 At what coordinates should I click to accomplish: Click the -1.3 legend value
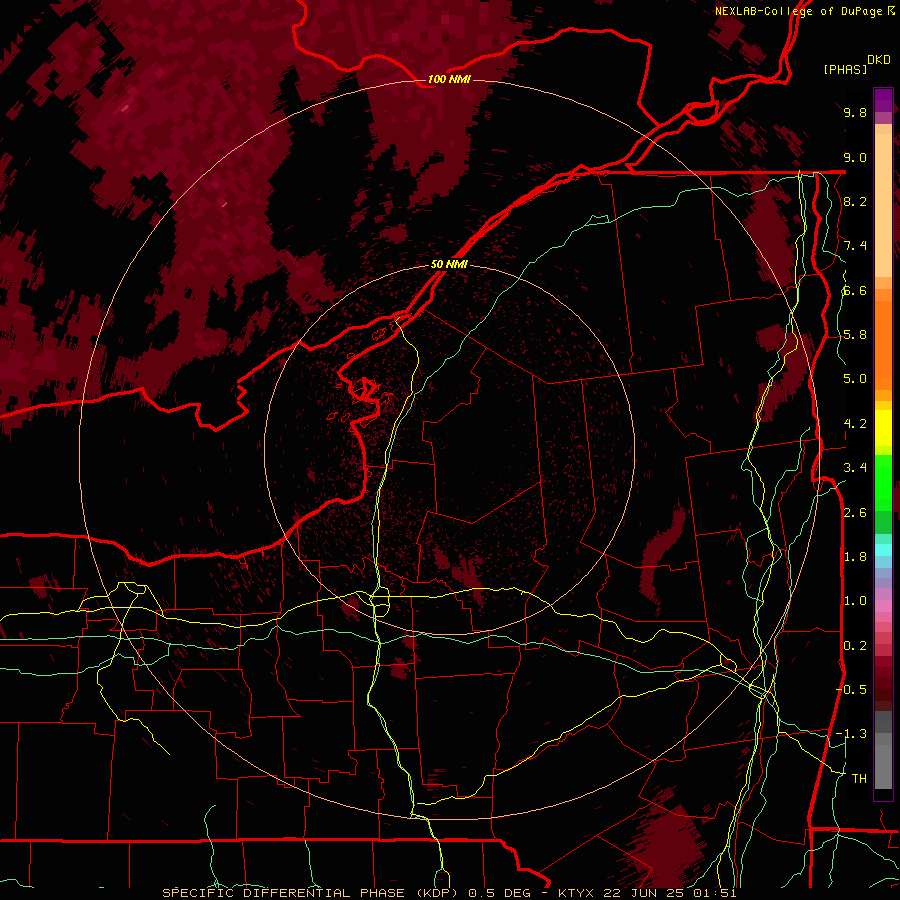click(851, 734)
